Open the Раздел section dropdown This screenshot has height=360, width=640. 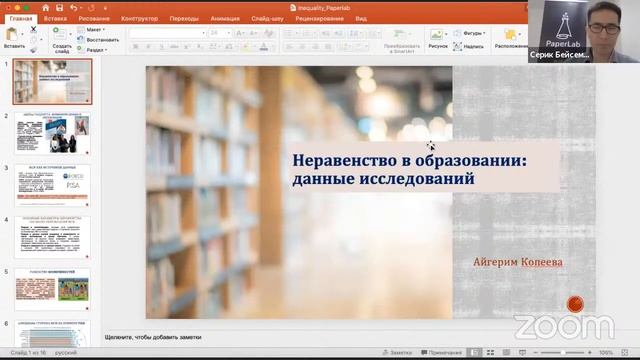pyautogui.click(x=93, y=50)
